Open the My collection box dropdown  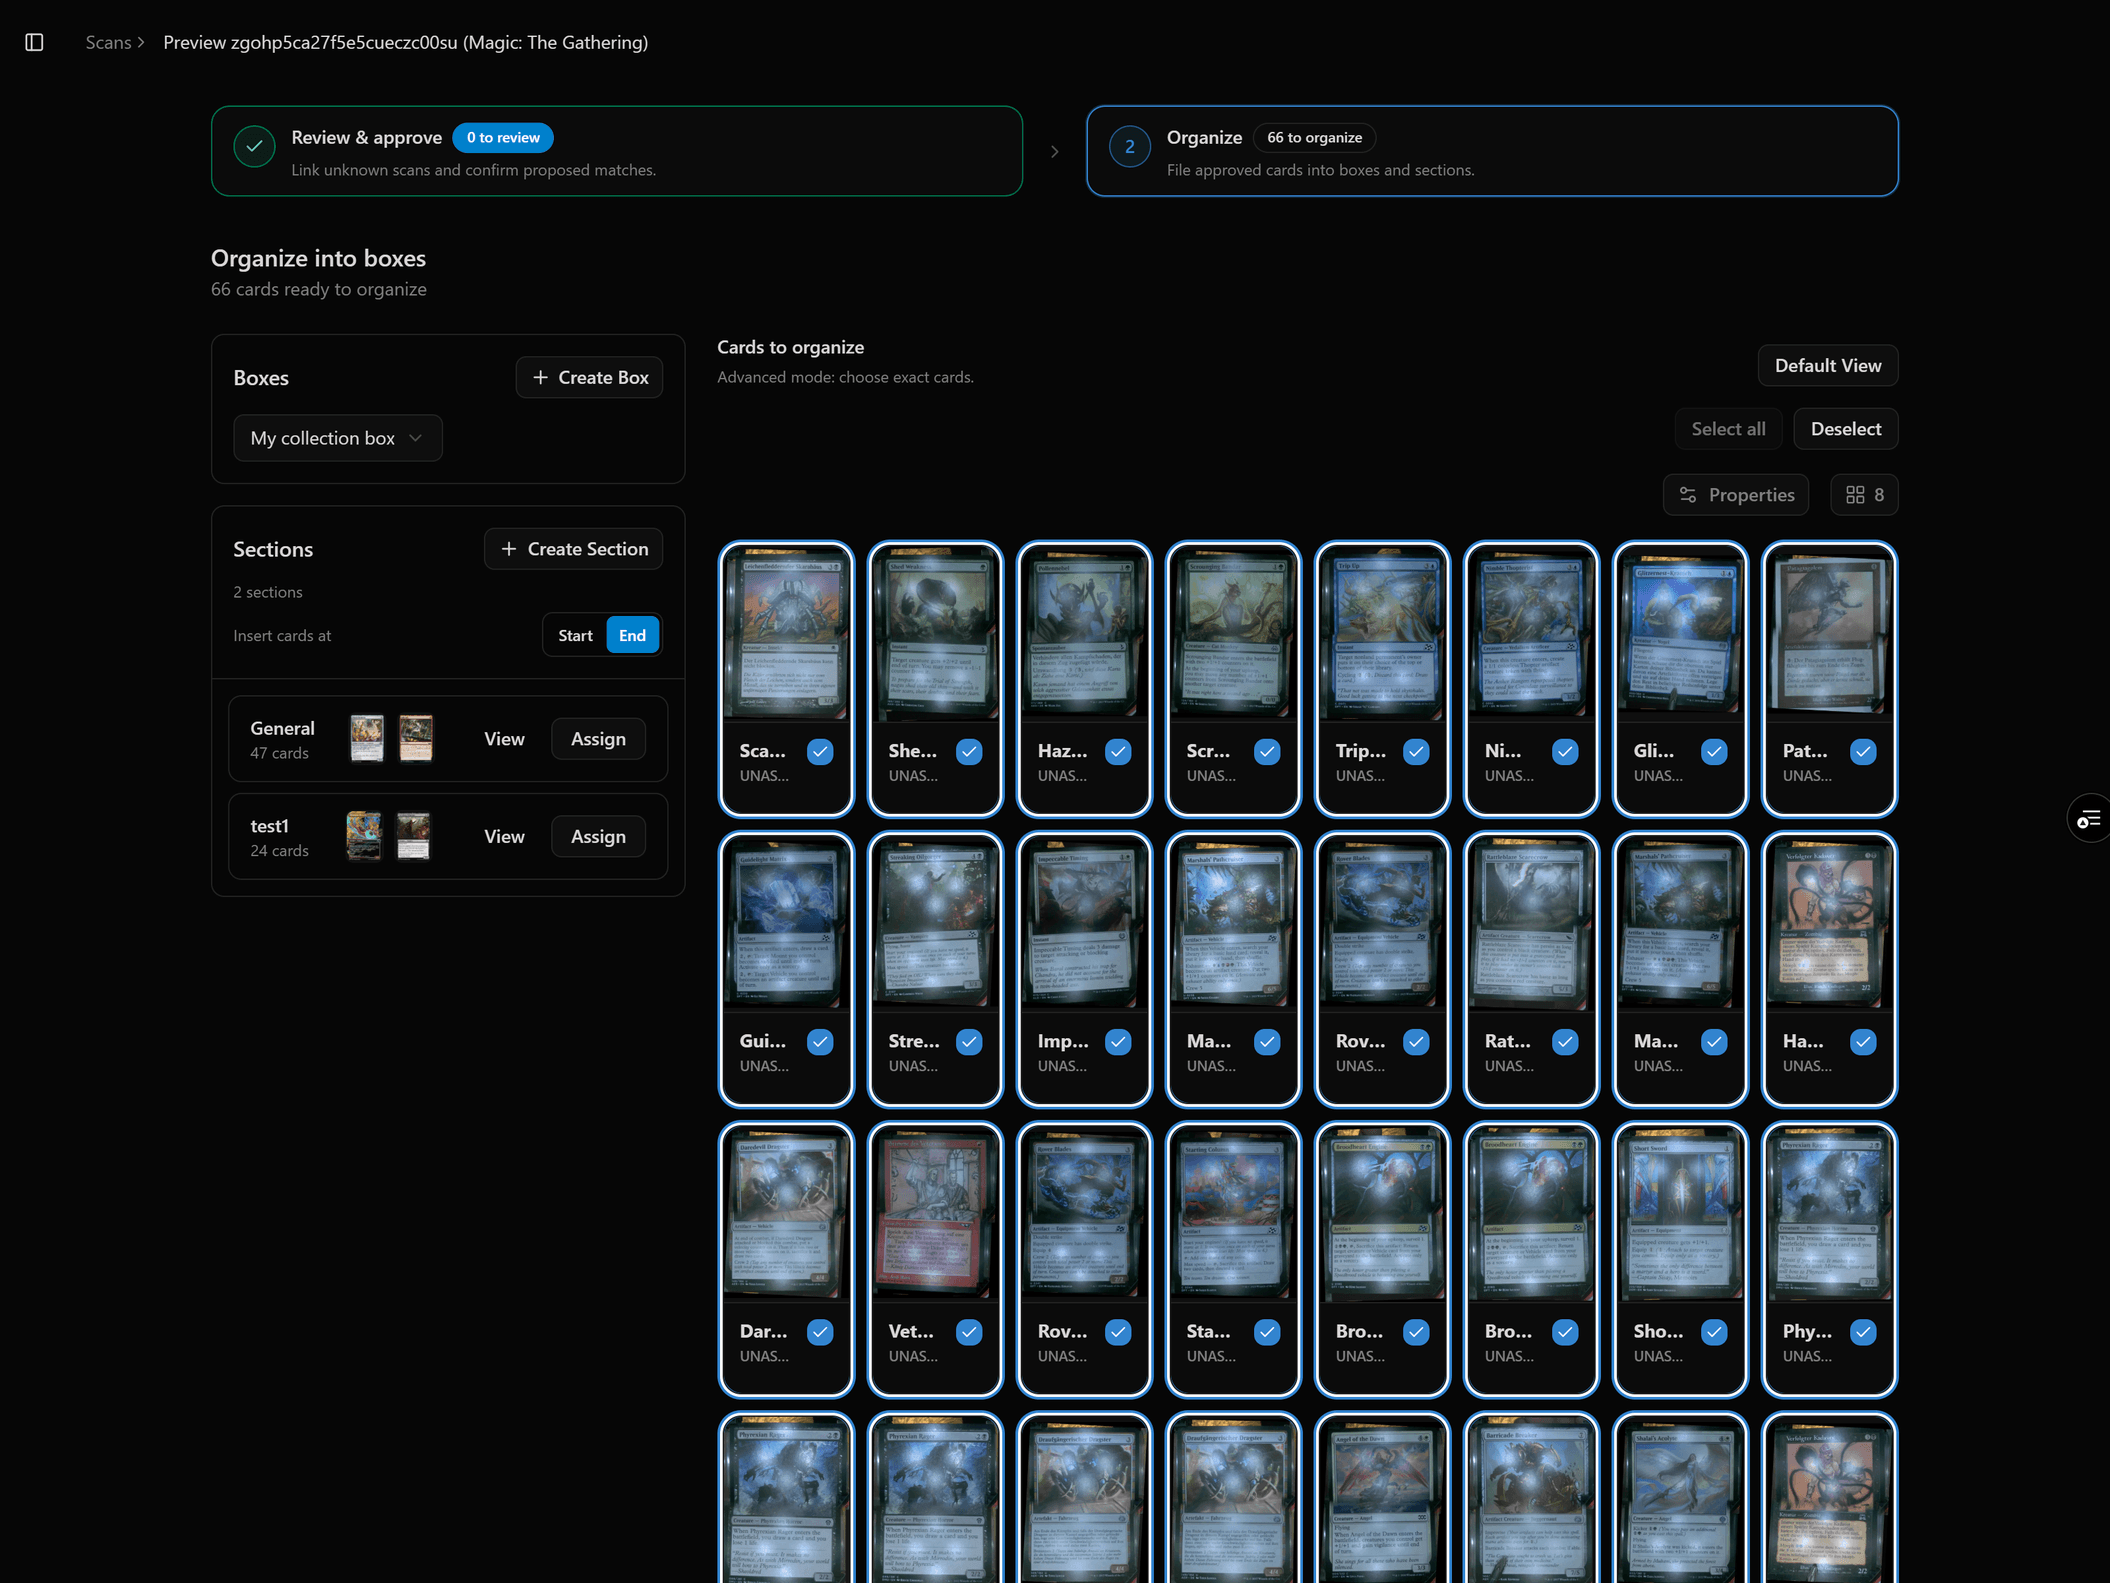pyautogui.click(x=337, y=437)
